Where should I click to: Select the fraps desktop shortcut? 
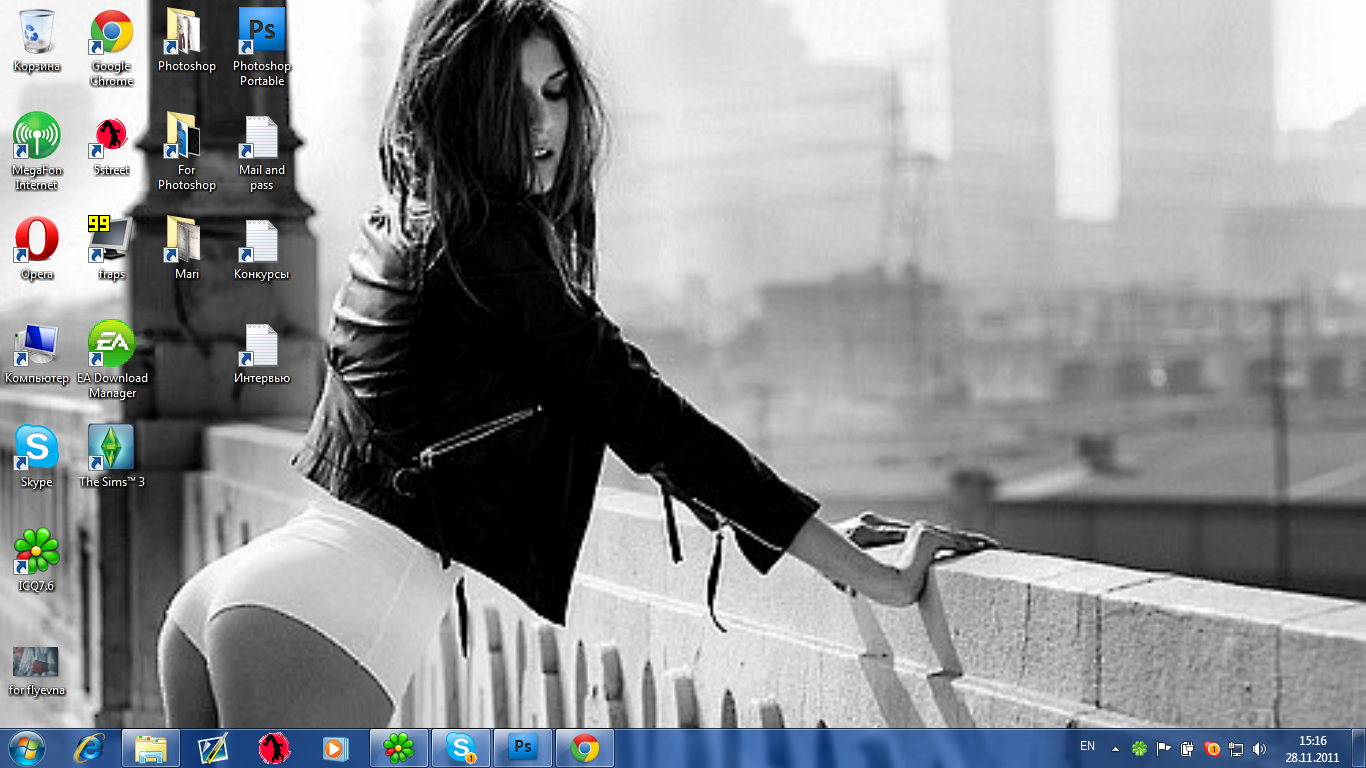112,249
